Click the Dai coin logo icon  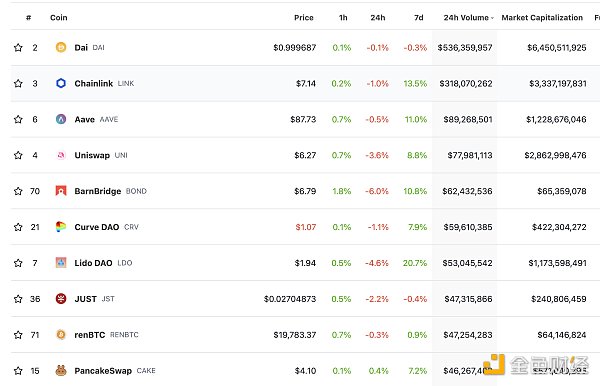click(x=61, y=47)
